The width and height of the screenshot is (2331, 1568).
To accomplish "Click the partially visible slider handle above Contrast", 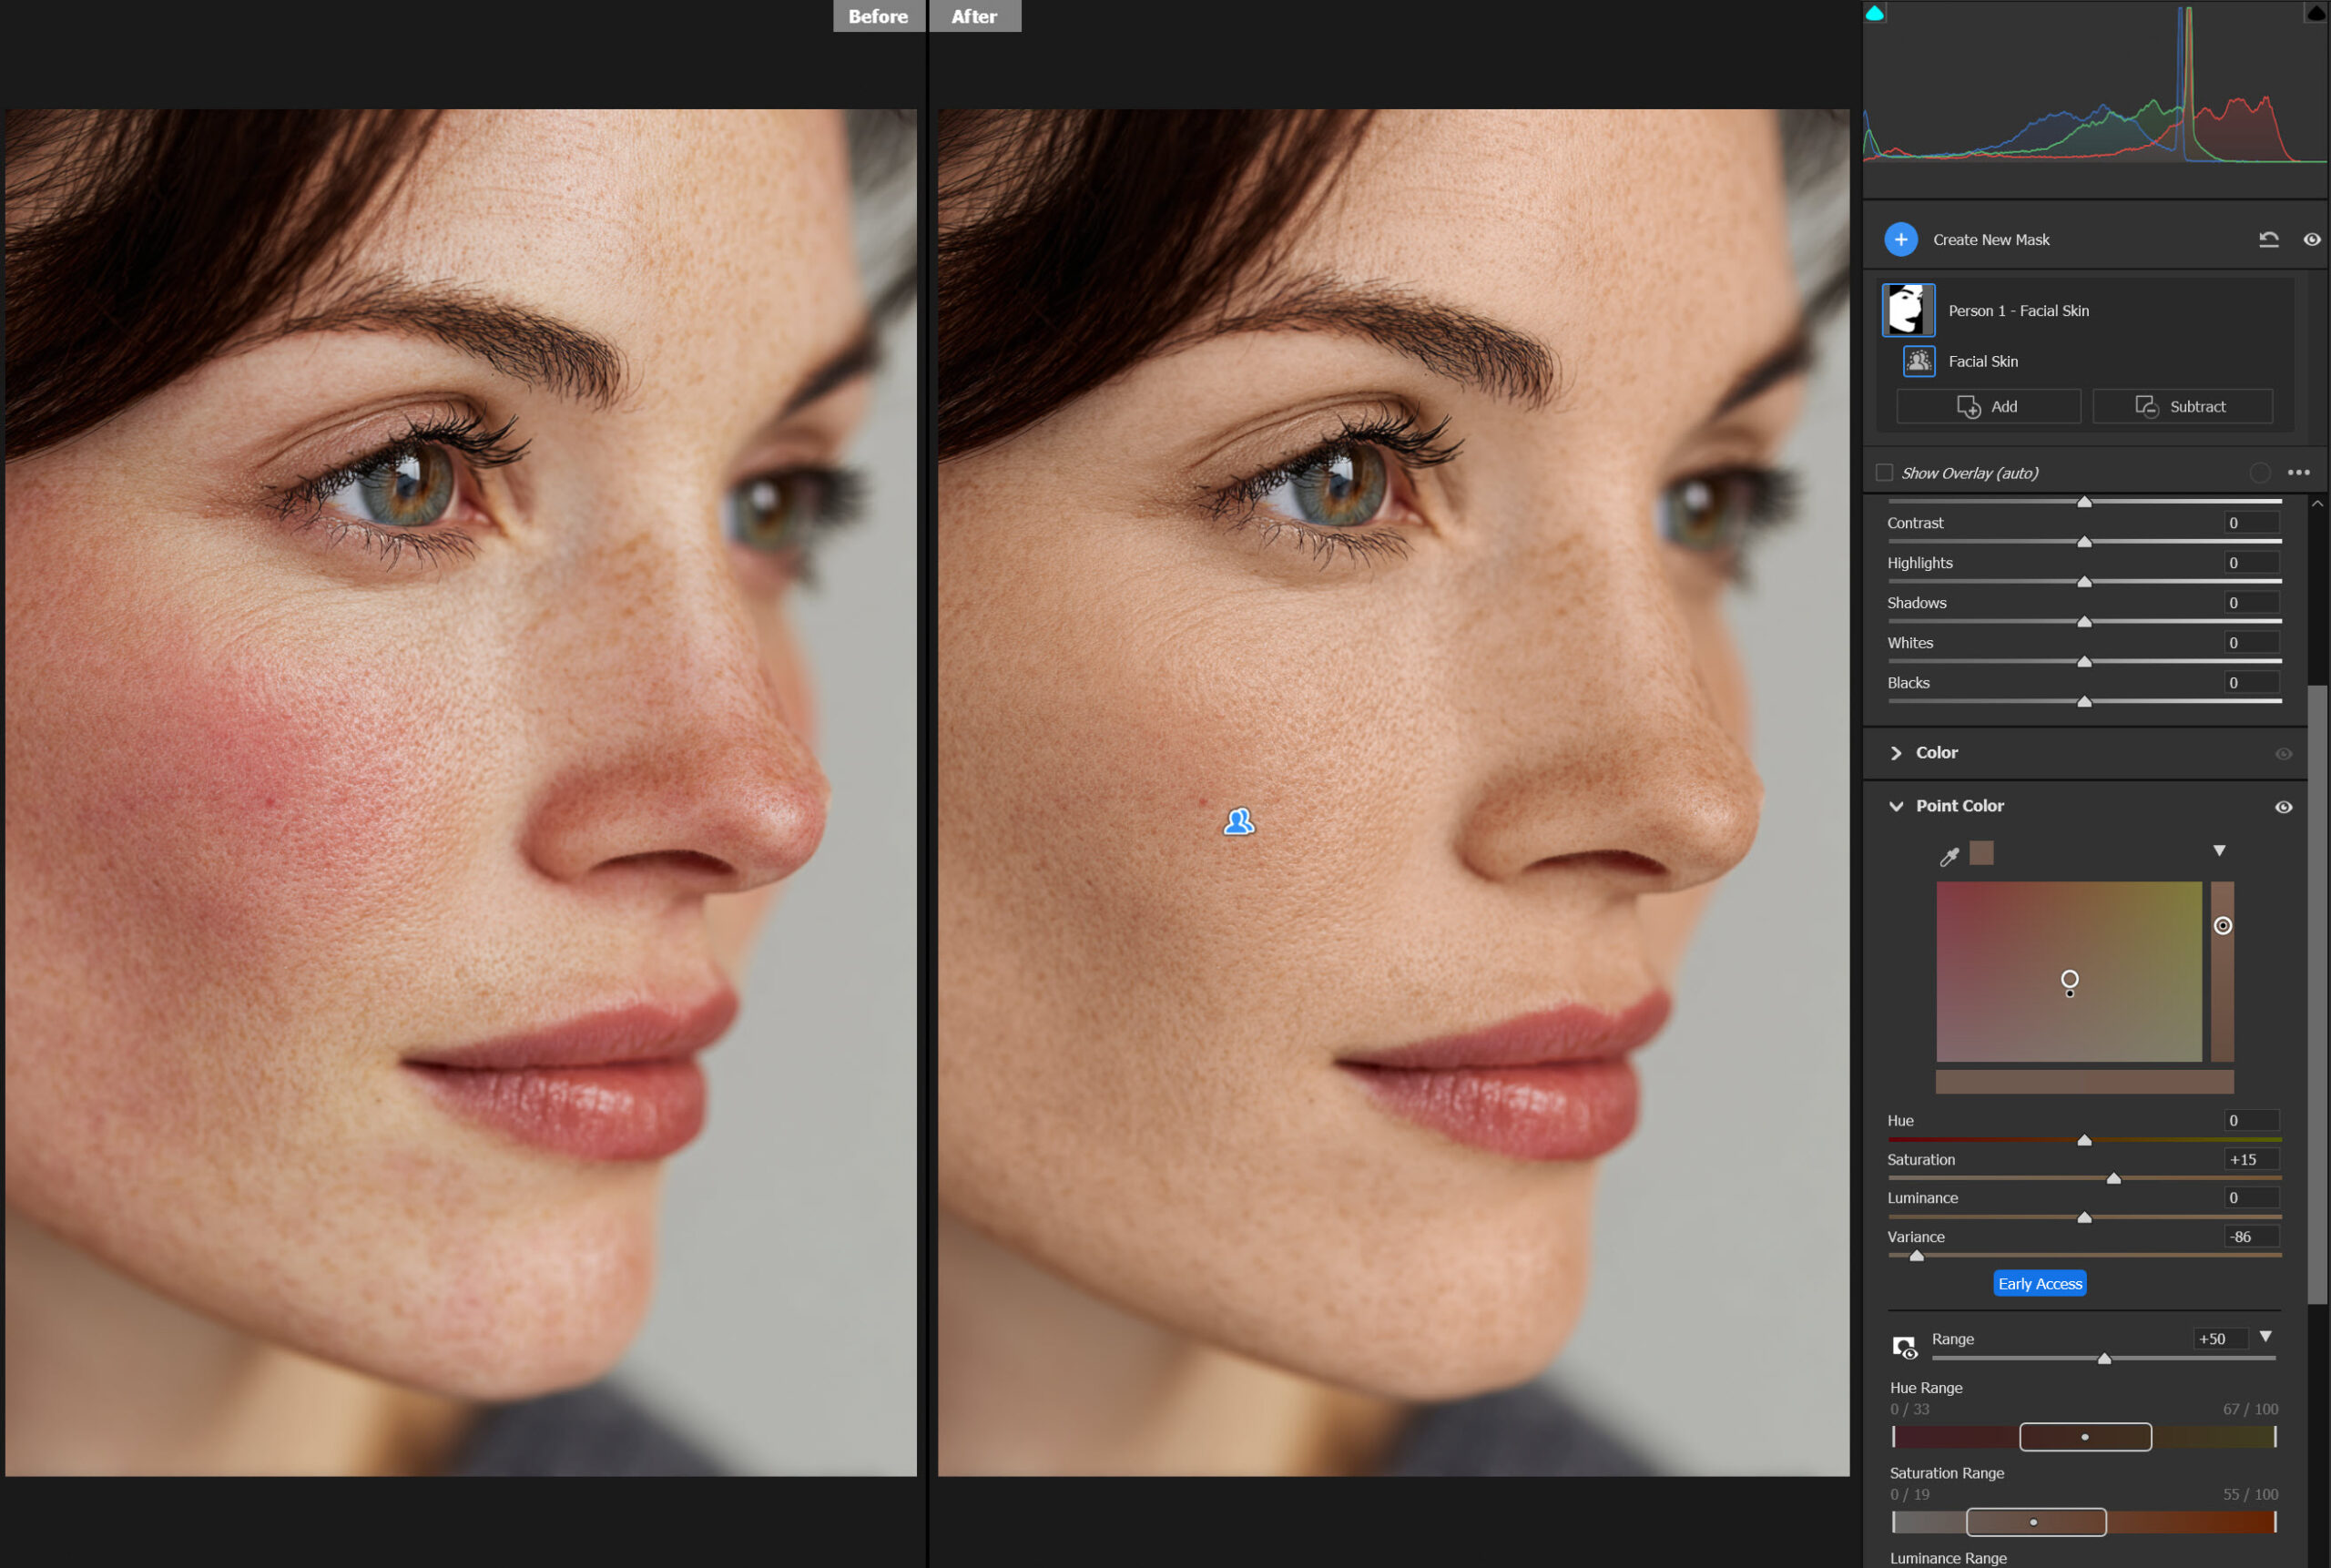I will pyautogui.click(x=2084, y=501).
